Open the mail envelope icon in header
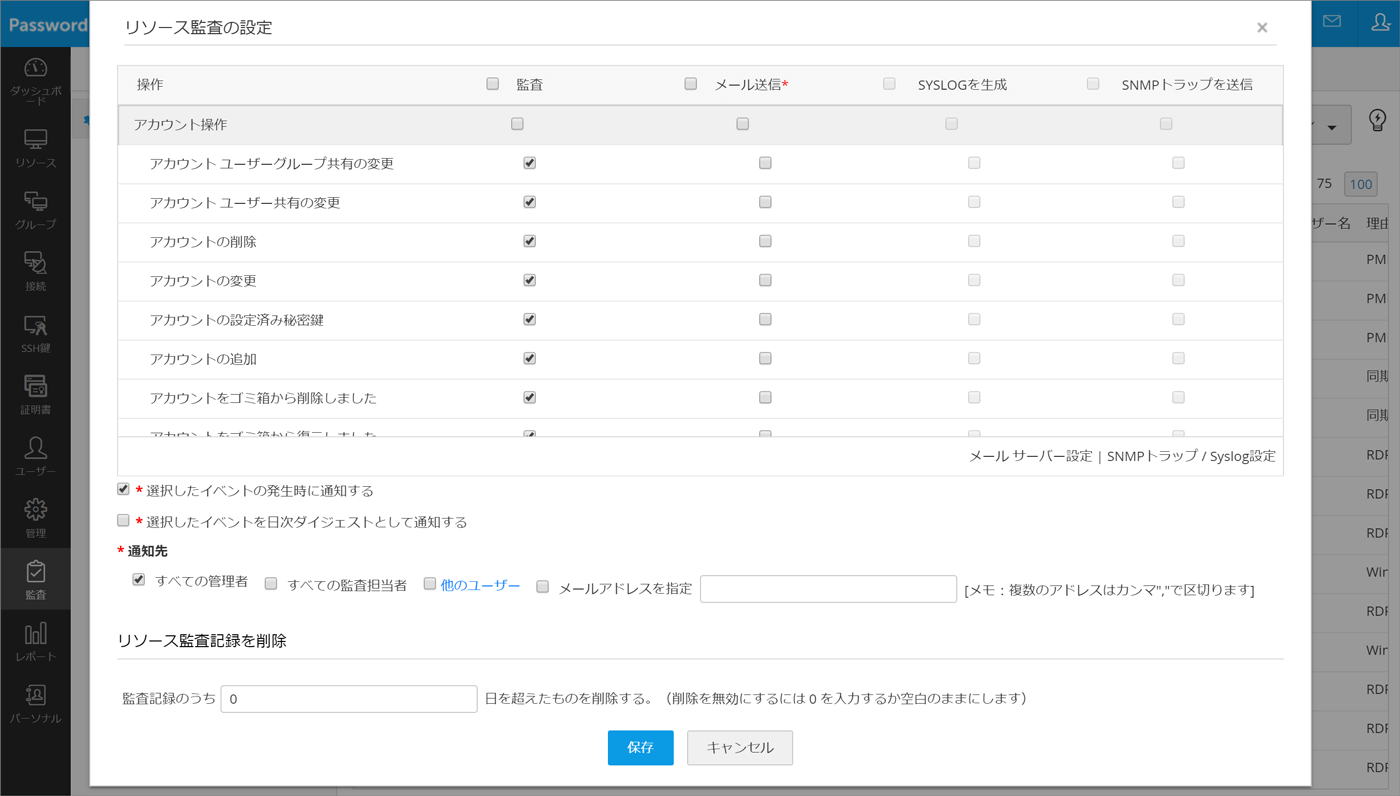 click(1332, 21)
